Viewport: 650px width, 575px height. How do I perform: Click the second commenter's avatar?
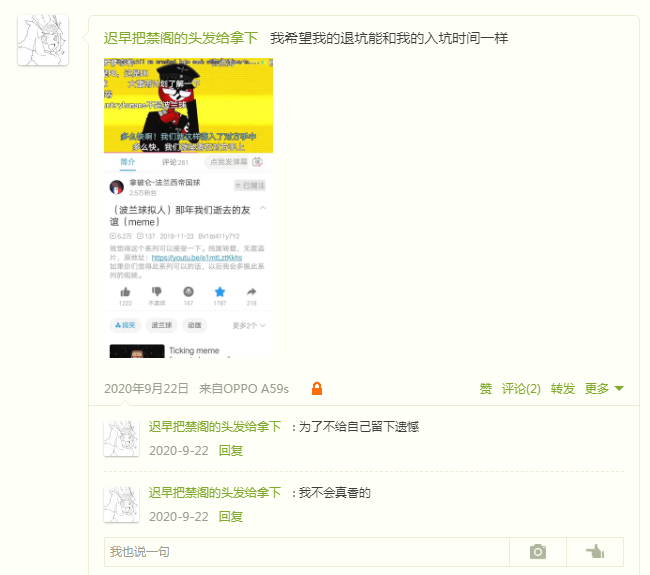pos(121,505)
